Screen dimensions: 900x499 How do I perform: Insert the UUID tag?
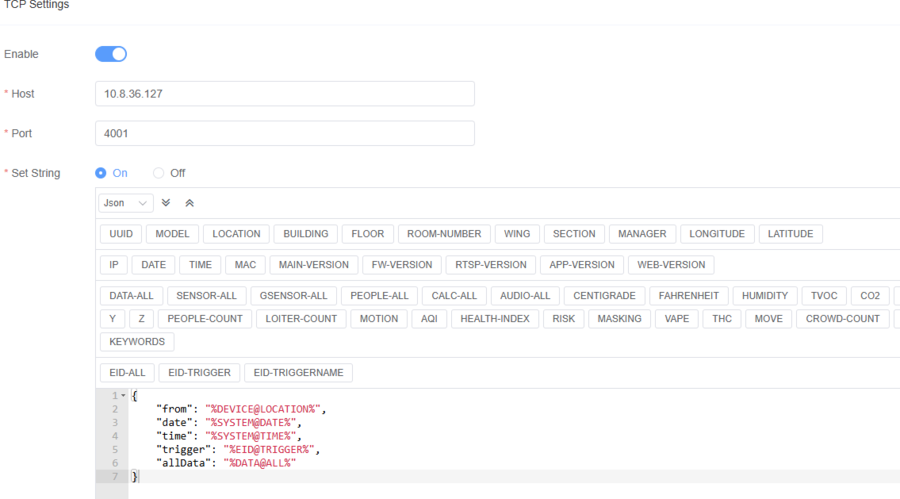[121, 234]
